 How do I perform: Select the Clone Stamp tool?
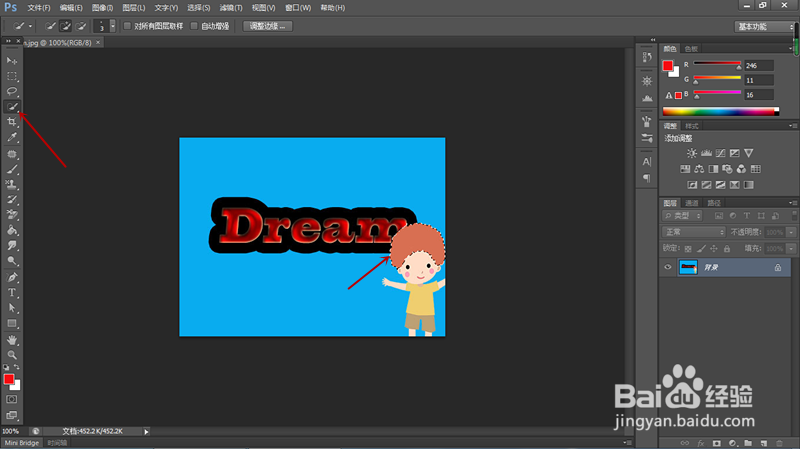tap(12, 184)
